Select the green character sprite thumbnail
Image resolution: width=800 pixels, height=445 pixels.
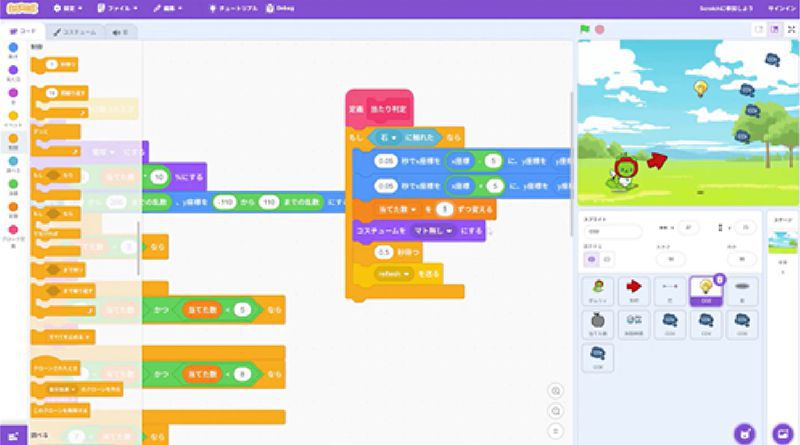tap(598, 291)
